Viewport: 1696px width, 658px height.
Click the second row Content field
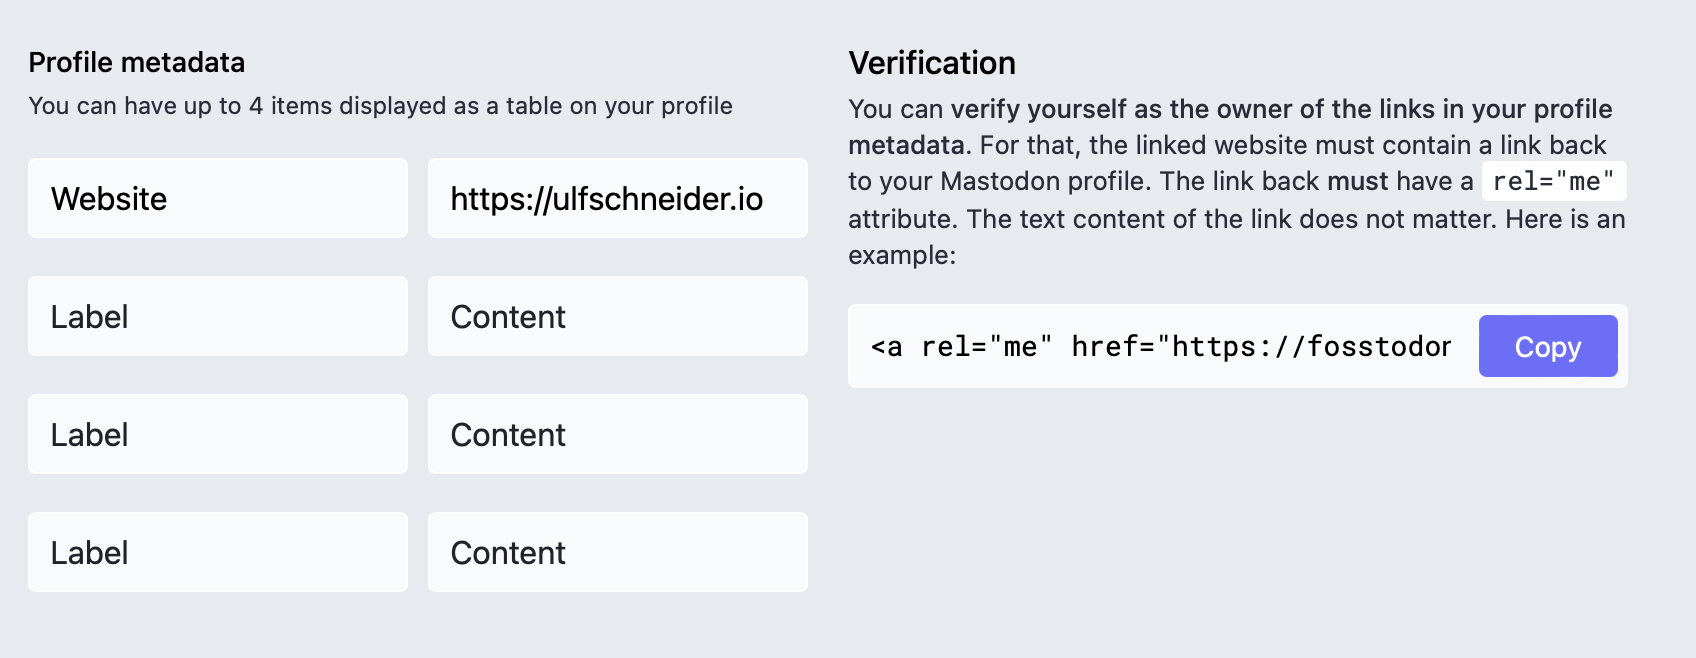[617, 316]
